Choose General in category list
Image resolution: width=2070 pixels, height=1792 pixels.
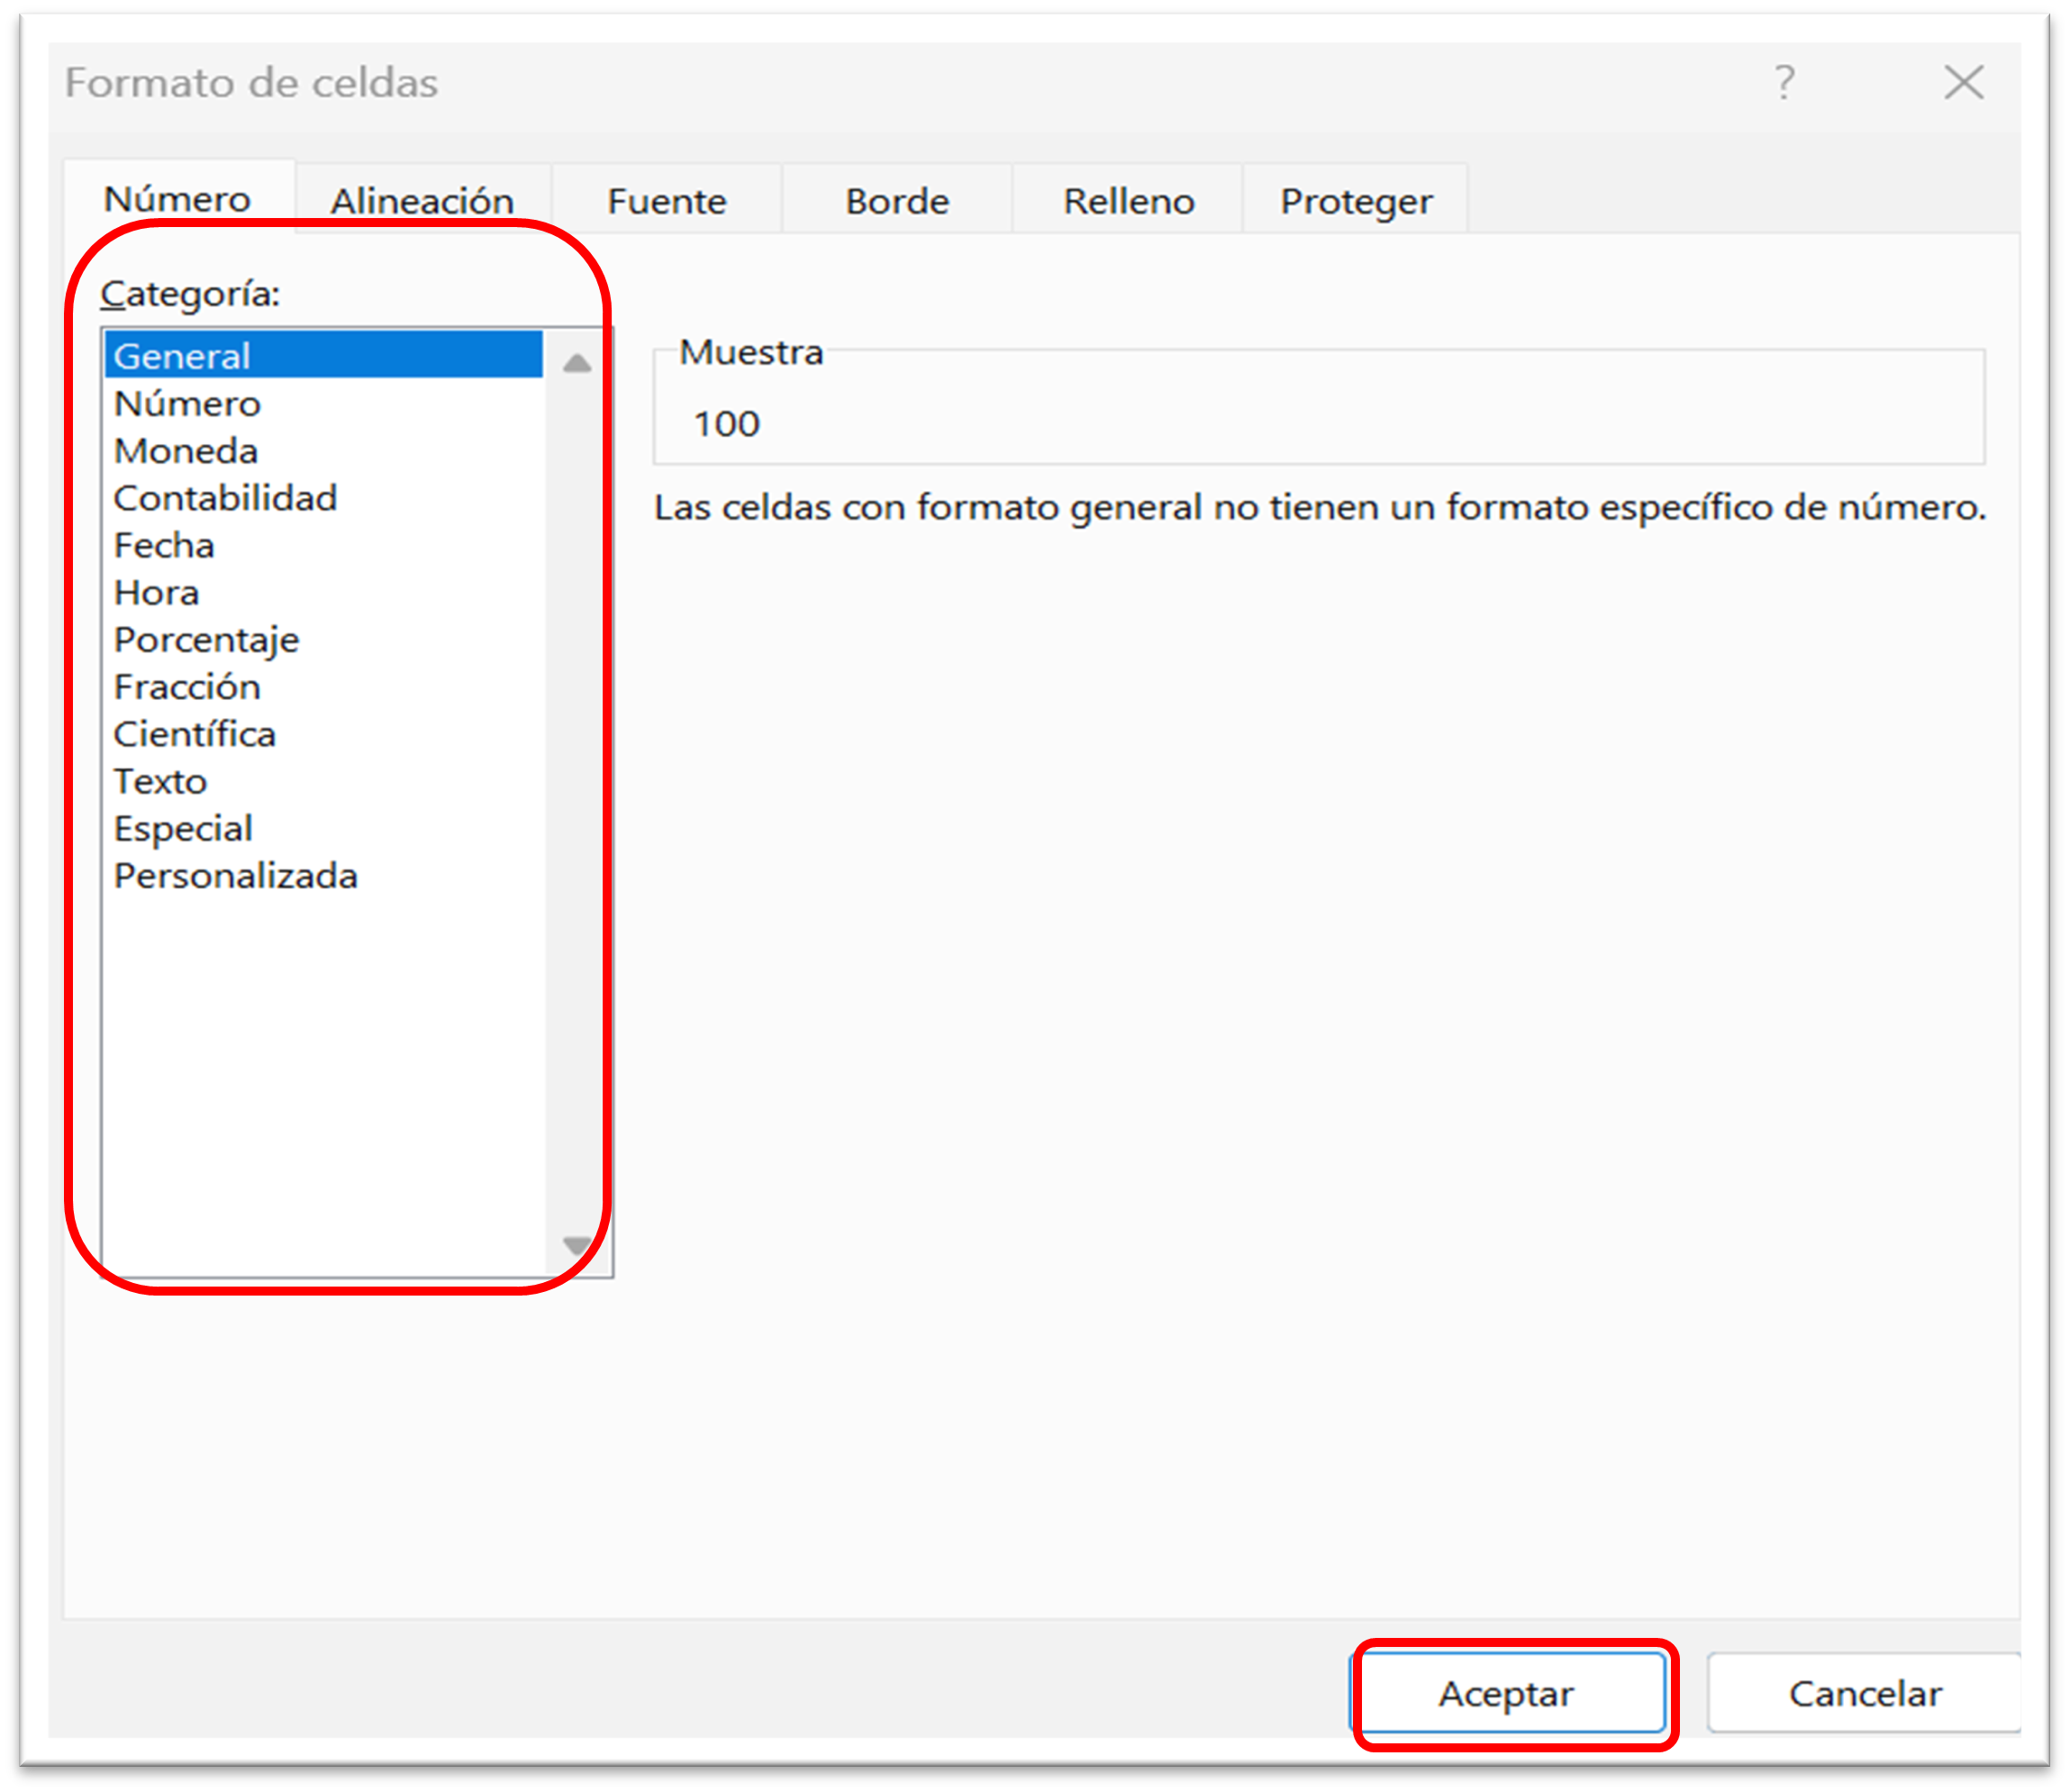tap(182, 356)
